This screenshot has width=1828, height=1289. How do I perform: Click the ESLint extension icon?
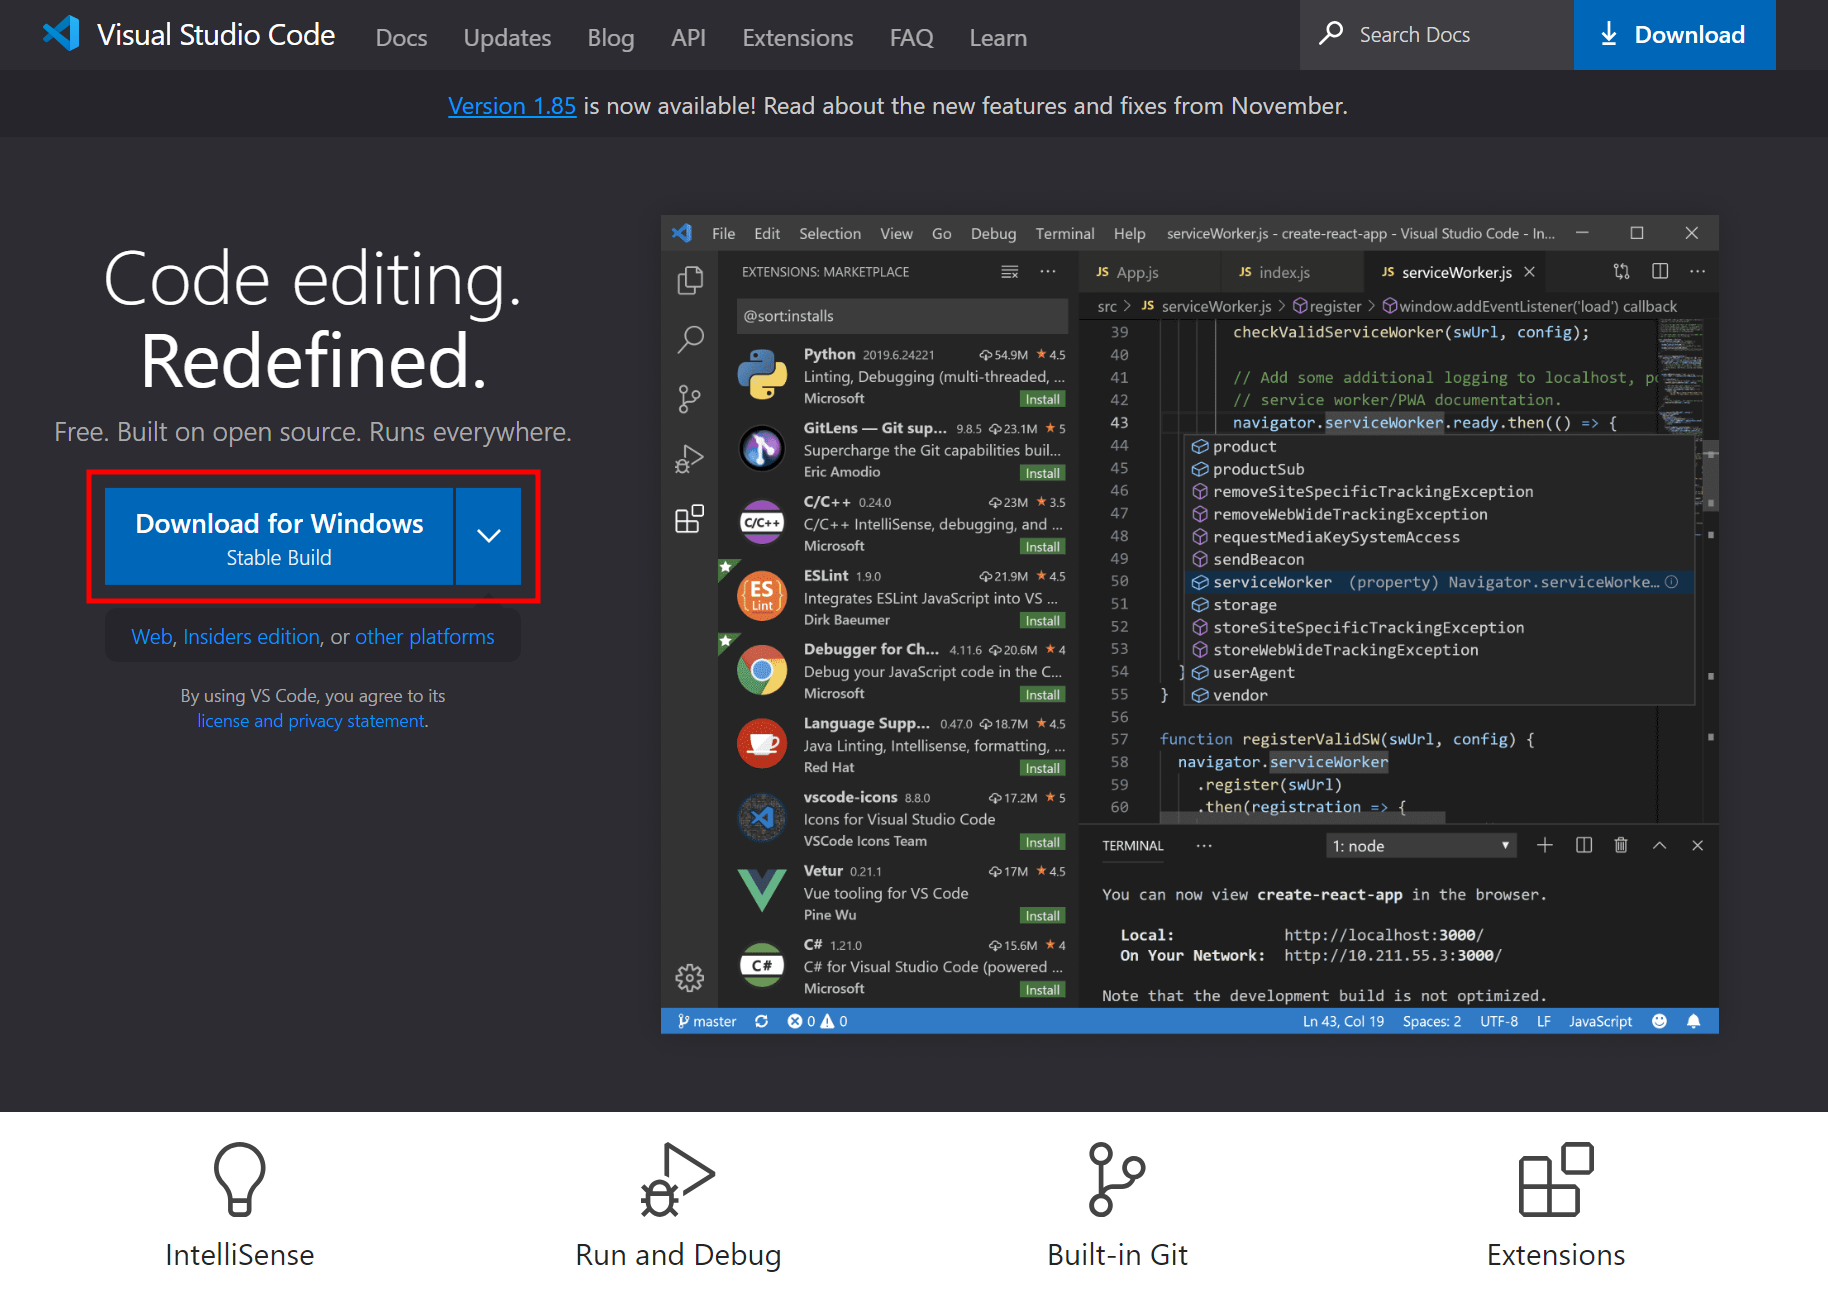pos(762,596)
